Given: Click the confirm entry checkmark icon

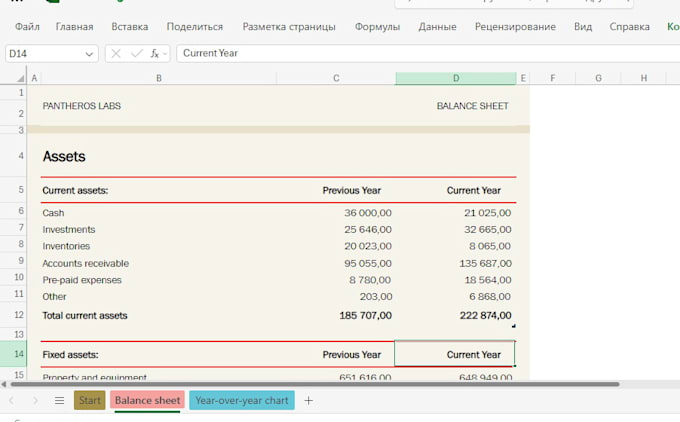Looking at the screenshot, I should tap(137, 53).
